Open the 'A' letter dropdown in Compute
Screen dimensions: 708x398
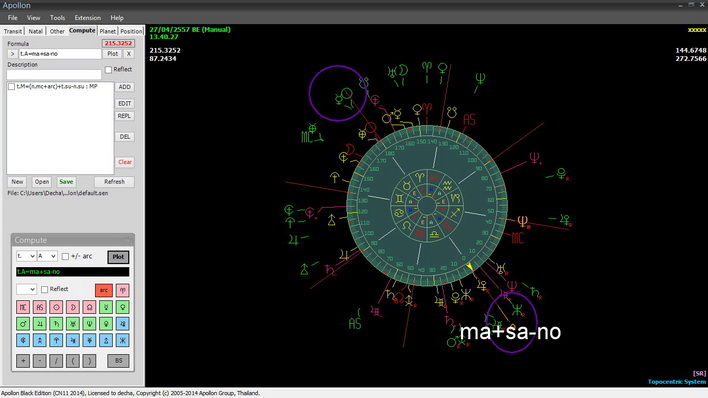47,256
